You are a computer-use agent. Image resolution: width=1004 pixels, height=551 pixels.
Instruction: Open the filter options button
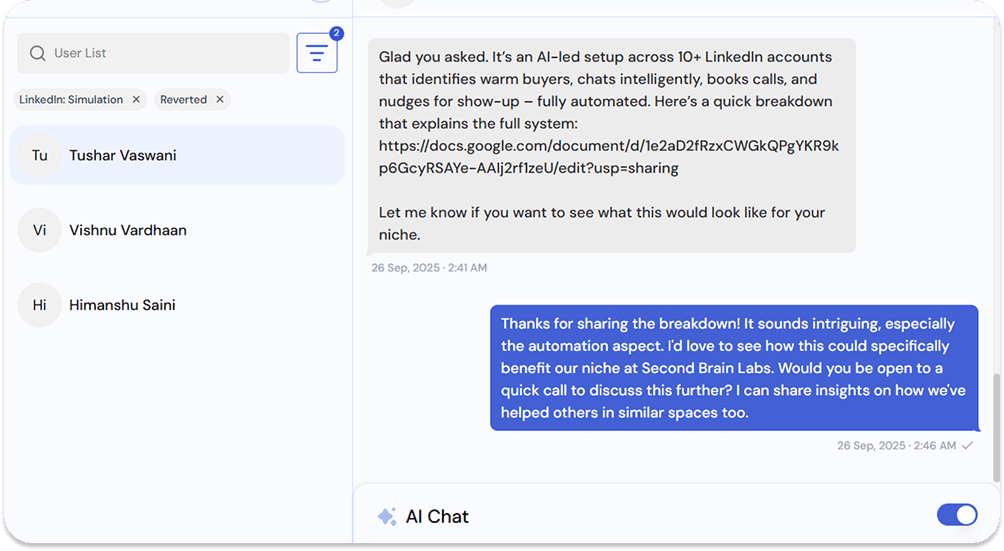pos(317,54)
